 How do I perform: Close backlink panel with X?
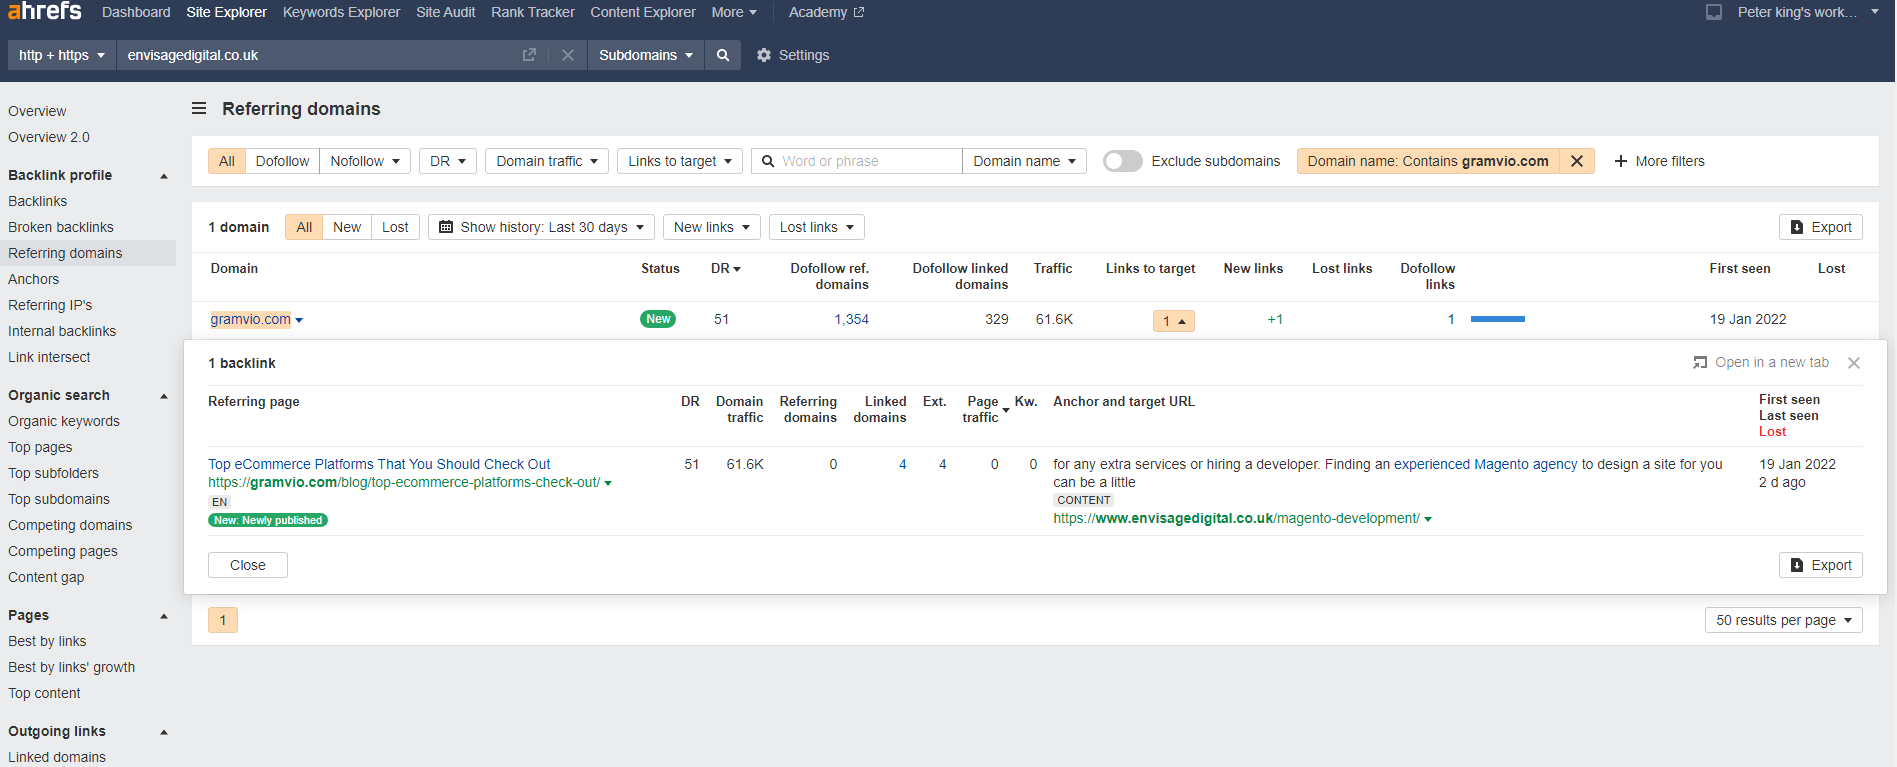tap(1854, 363)
